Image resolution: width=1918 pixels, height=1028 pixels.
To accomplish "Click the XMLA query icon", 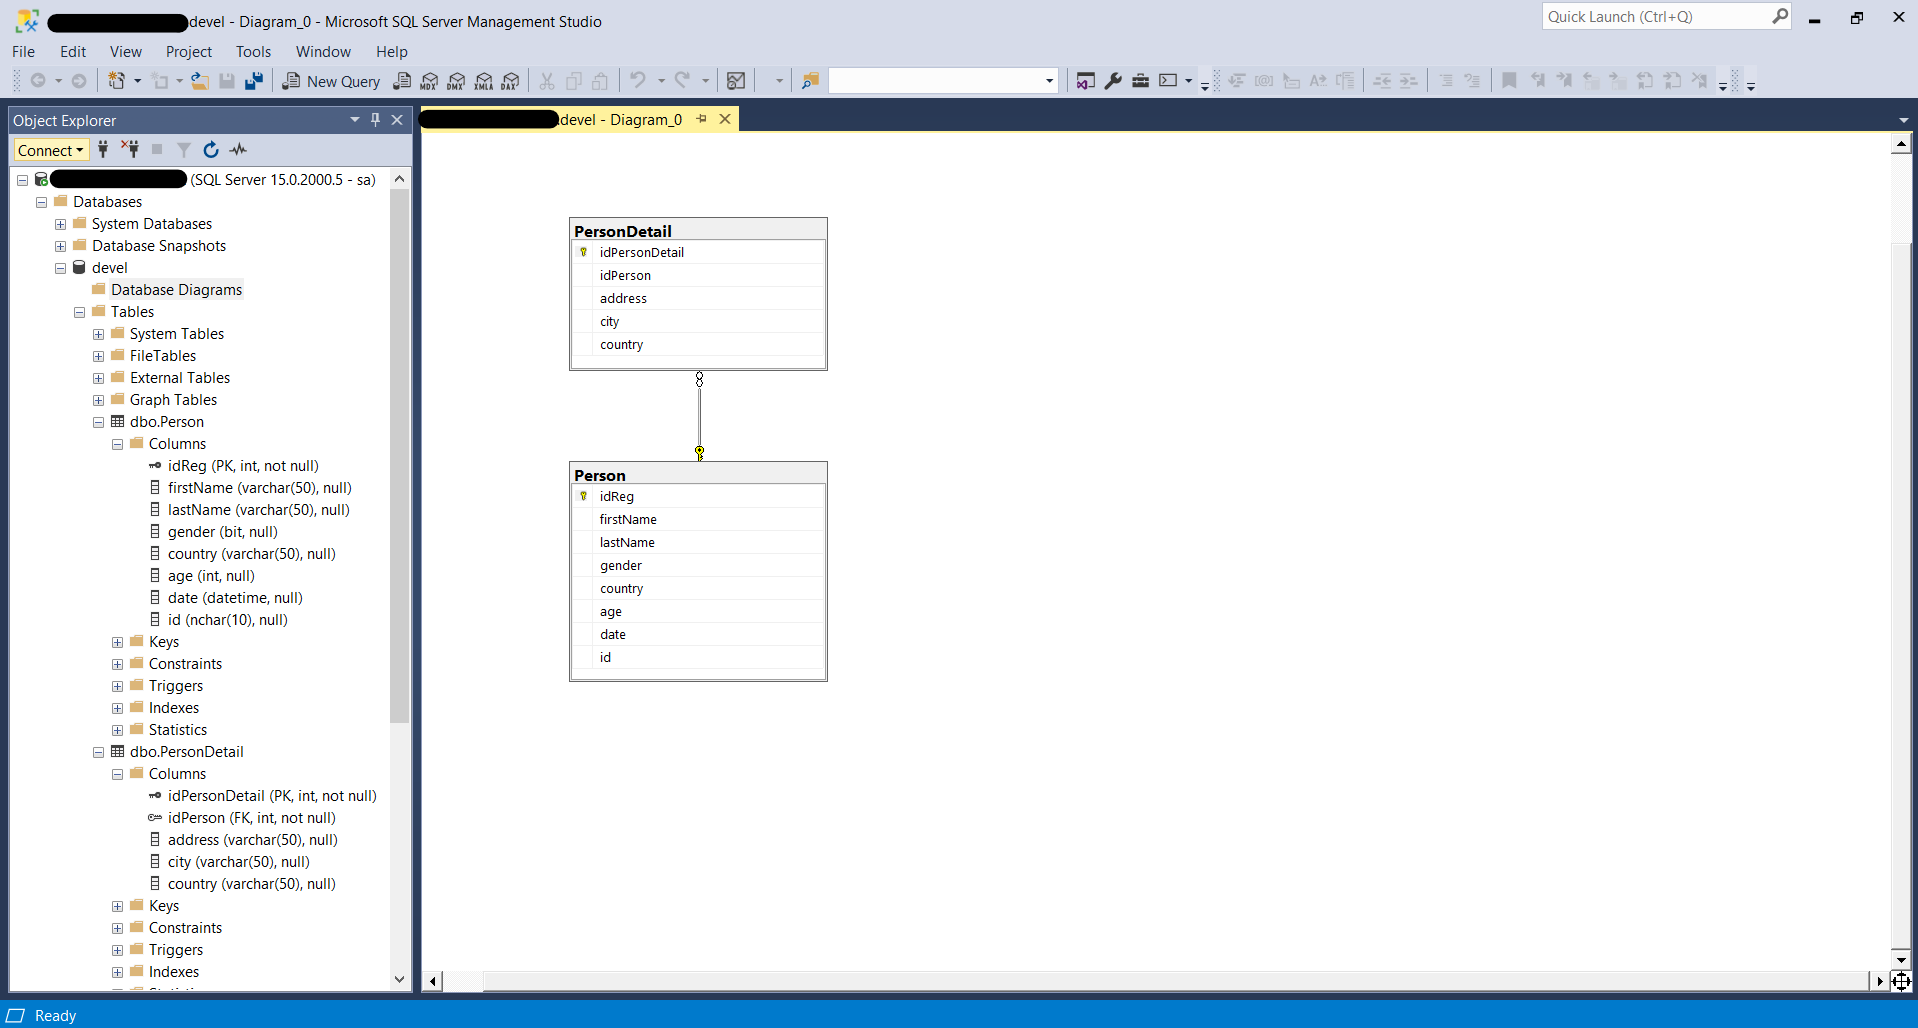I will tap(484, 81).
